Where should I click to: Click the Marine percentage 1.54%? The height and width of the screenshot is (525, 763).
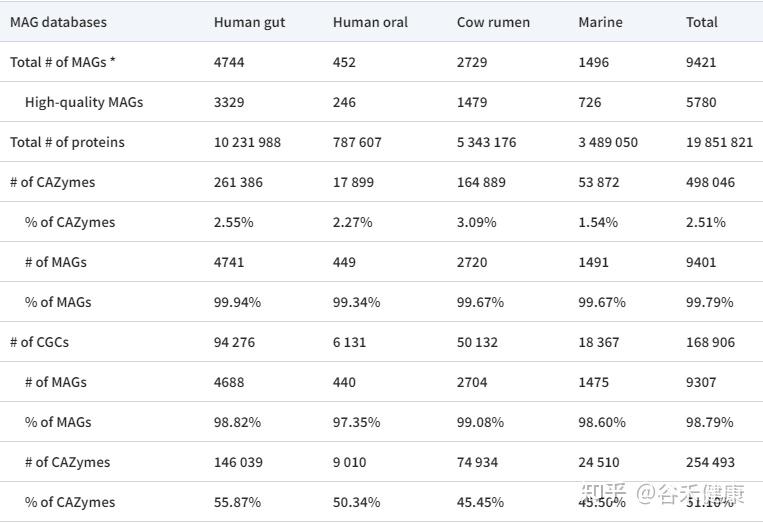[598, 222]
